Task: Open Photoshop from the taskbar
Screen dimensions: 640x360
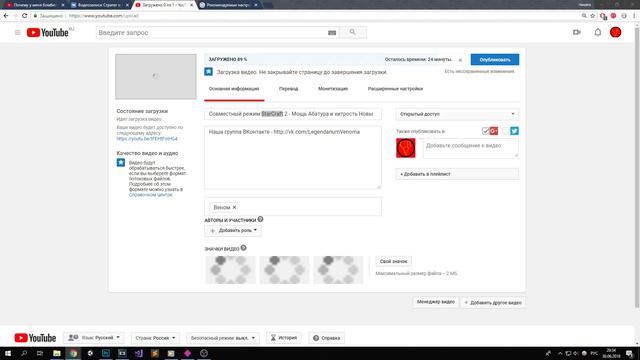Action: tap(106, 353)
